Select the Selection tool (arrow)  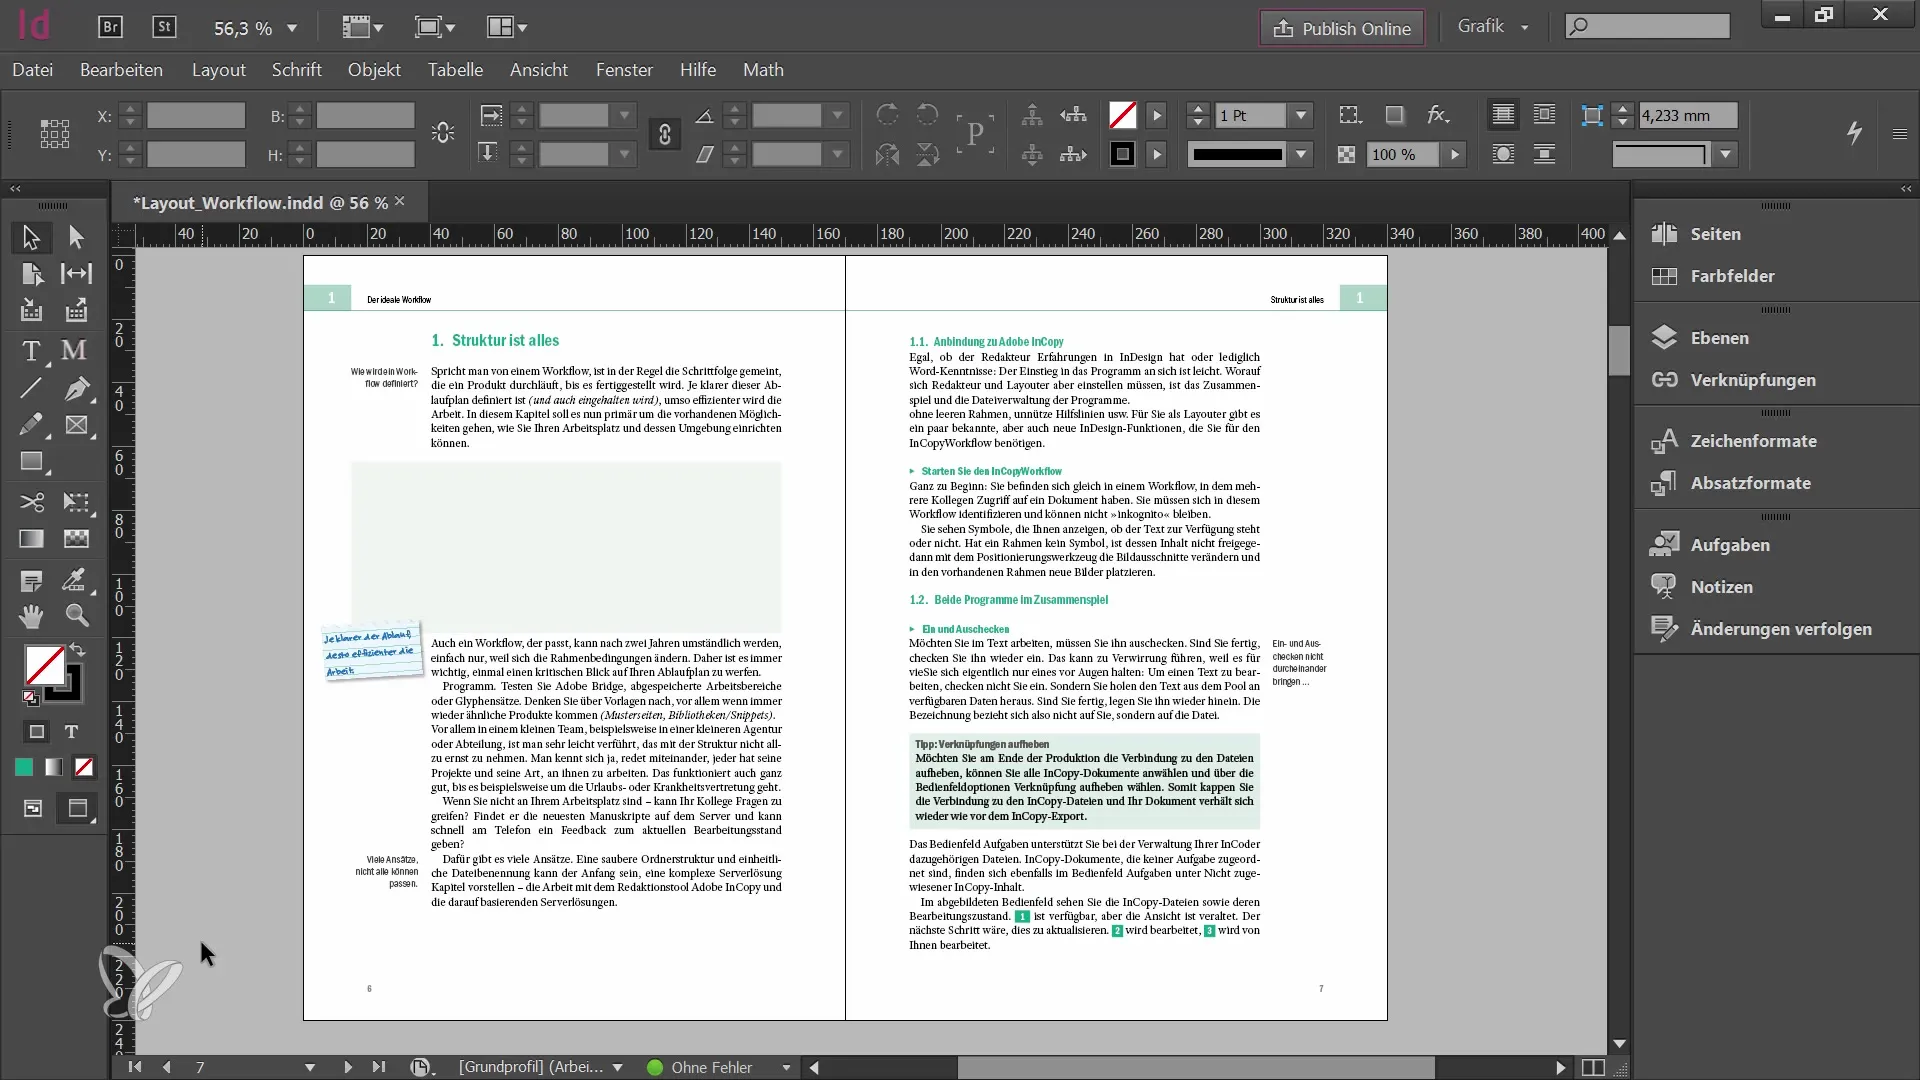pyautogui.click(x=30, y=235)
